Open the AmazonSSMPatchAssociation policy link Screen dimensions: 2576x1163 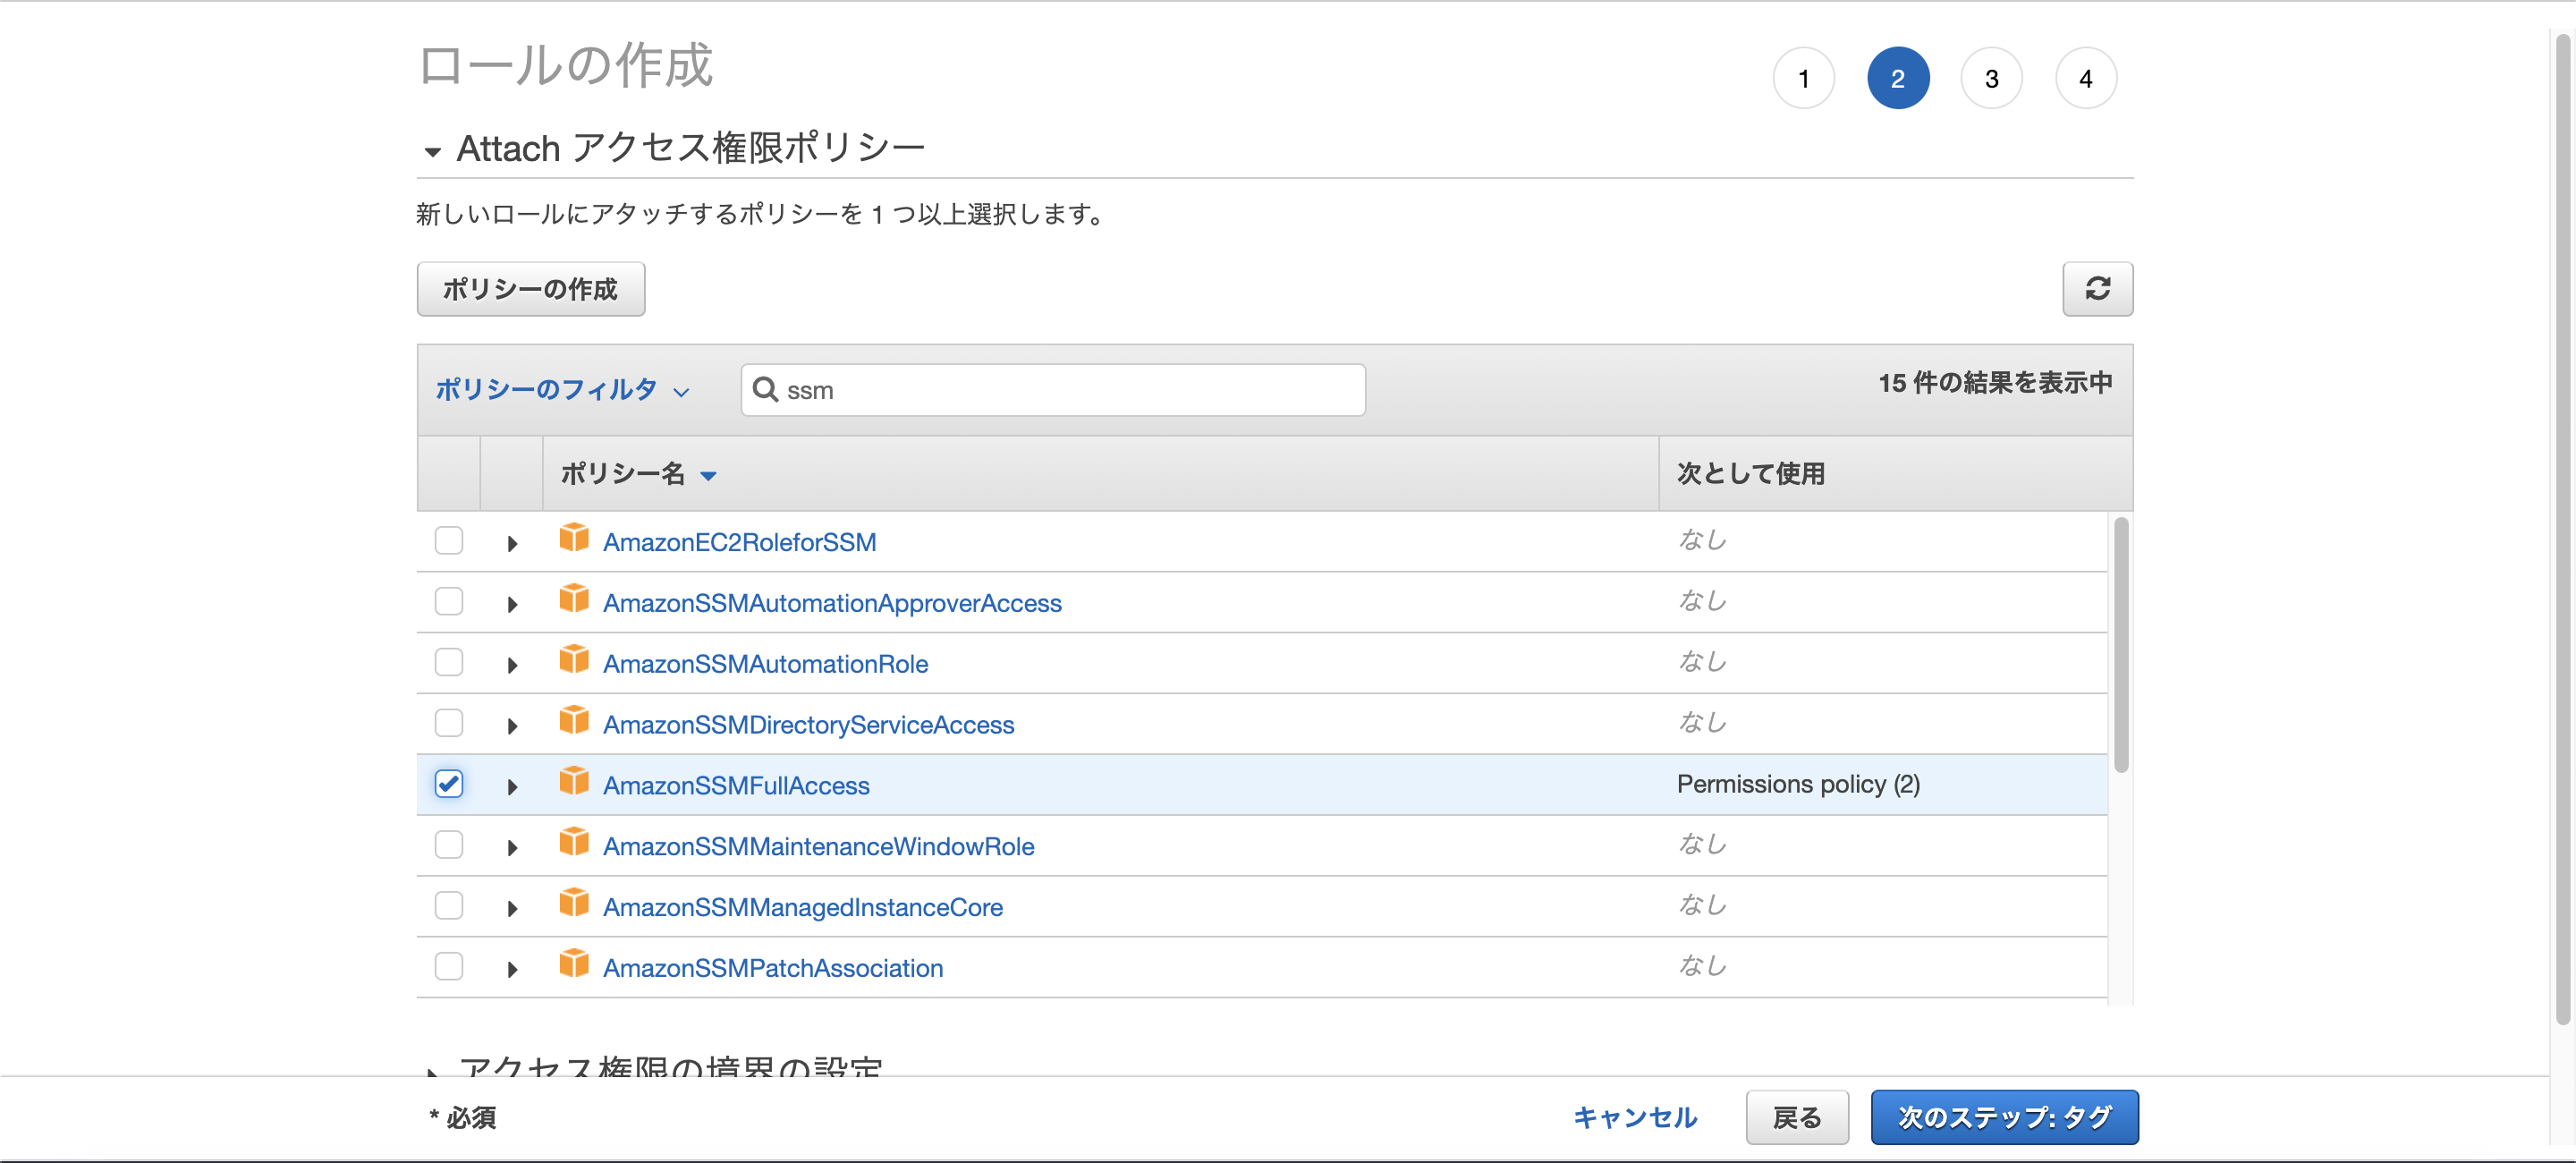[x=773, y=969]
